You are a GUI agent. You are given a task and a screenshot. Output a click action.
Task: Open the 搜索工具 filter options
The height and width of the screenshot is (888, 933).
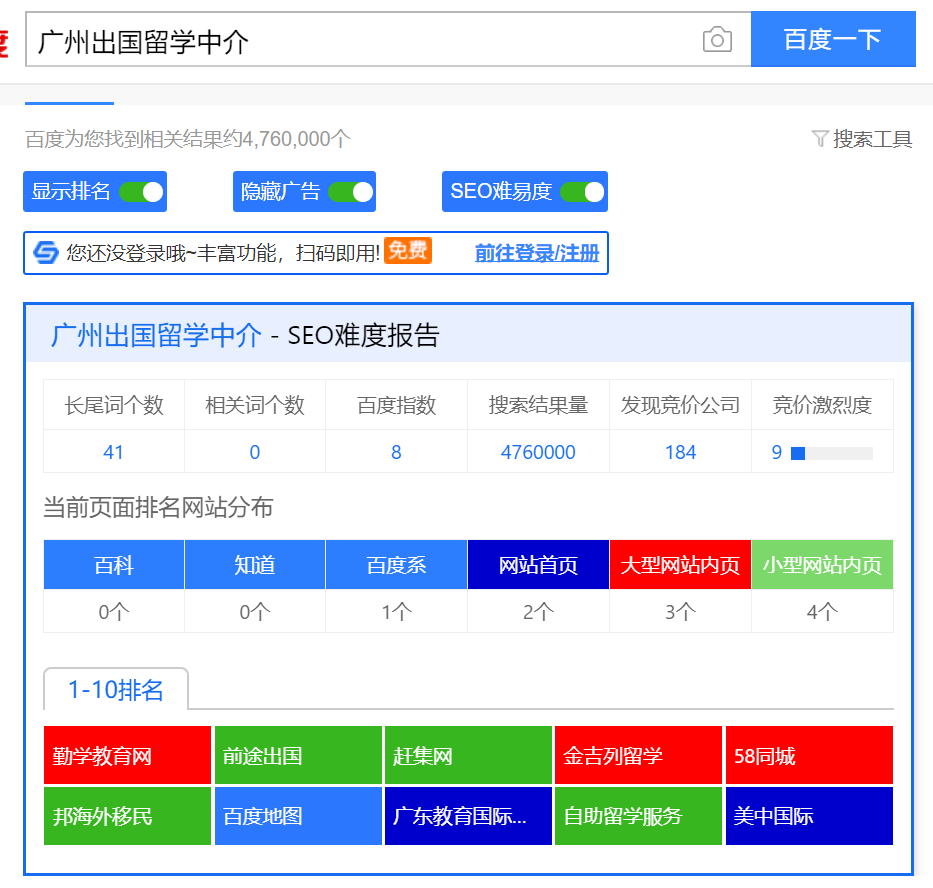(x=872, y=139)
